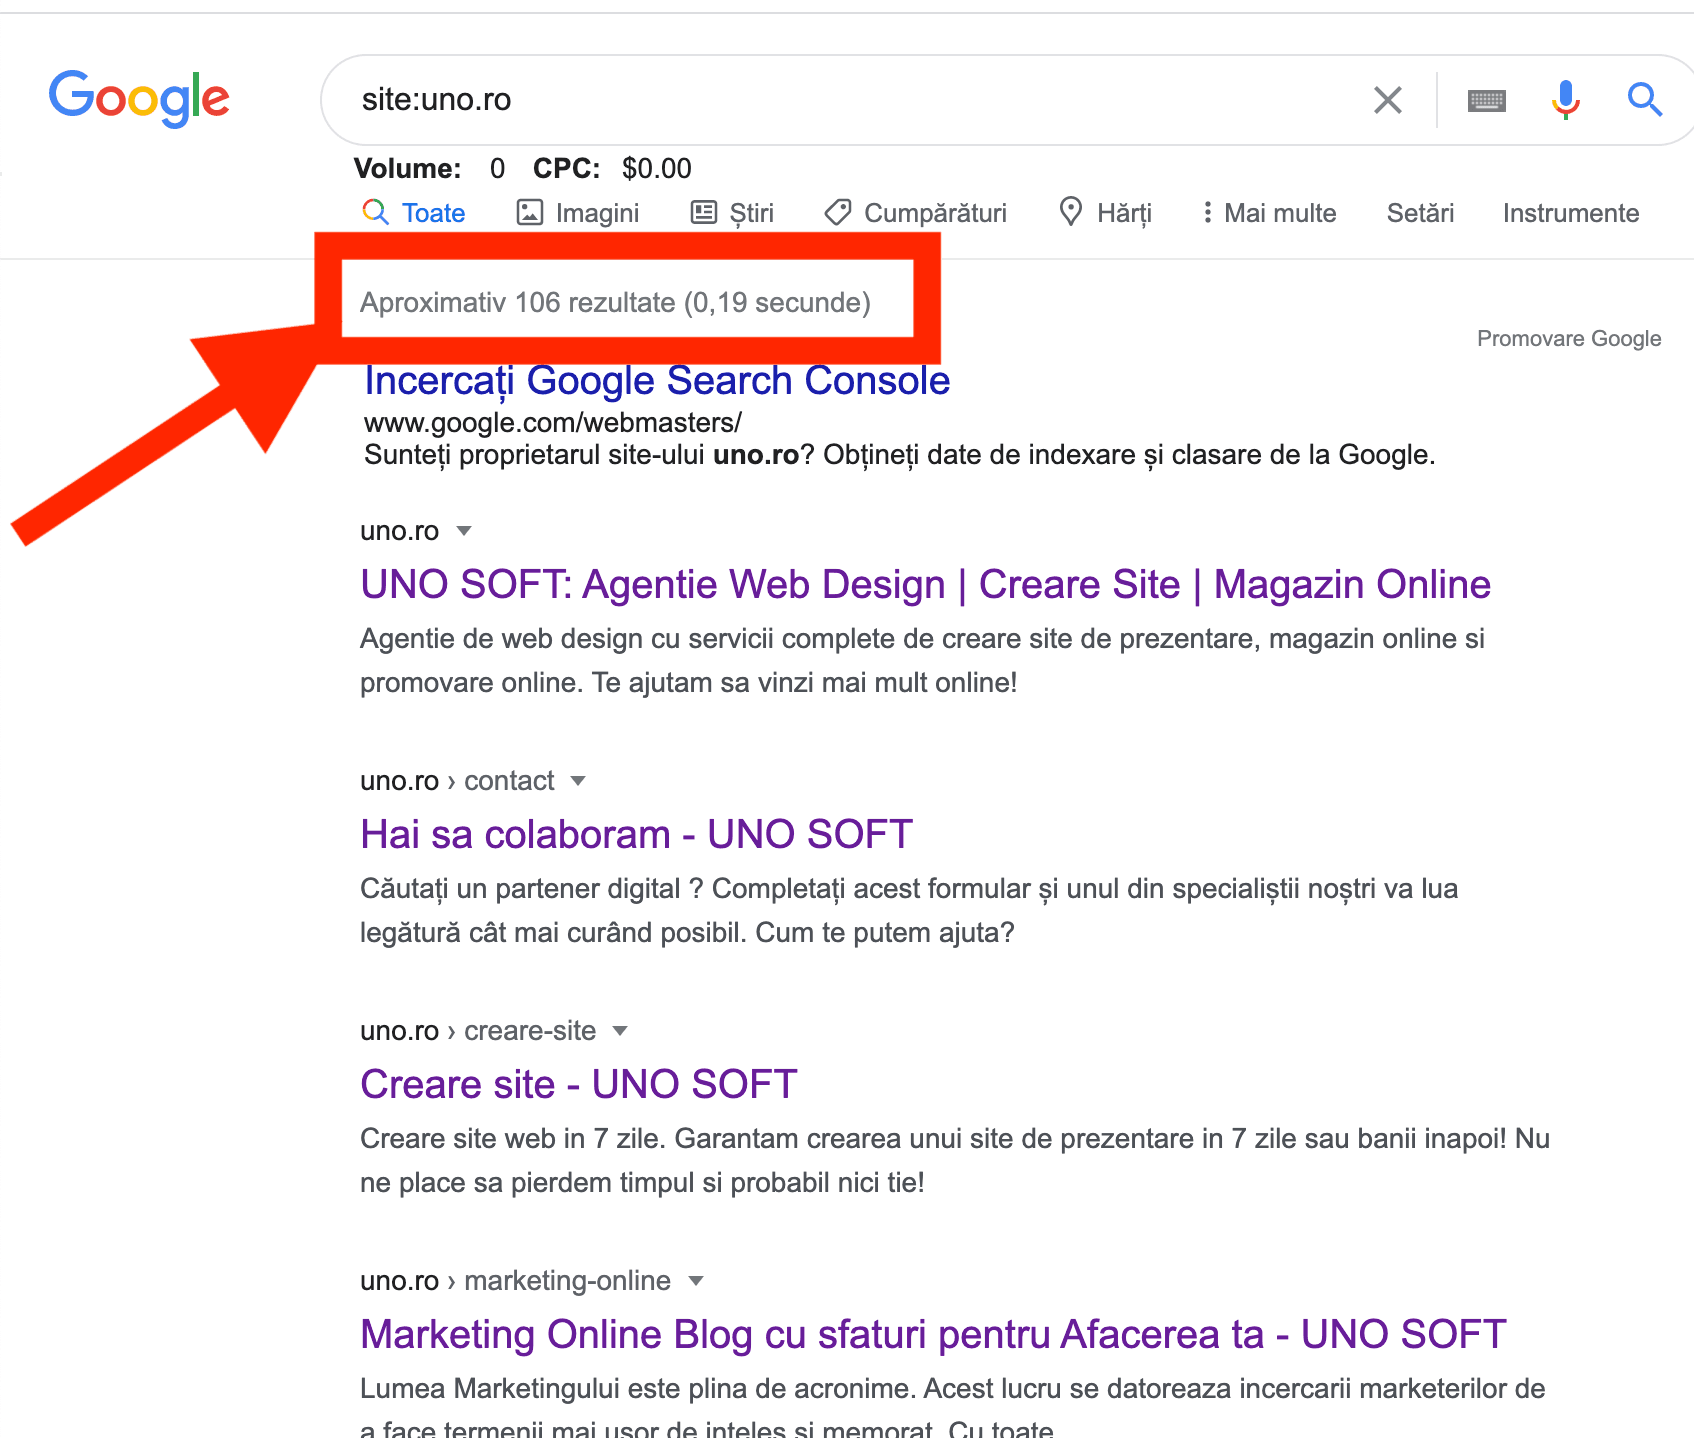Click the Cumpărături price tag icon
This screenshot has width=1694, height=1438.
point(838,212)
